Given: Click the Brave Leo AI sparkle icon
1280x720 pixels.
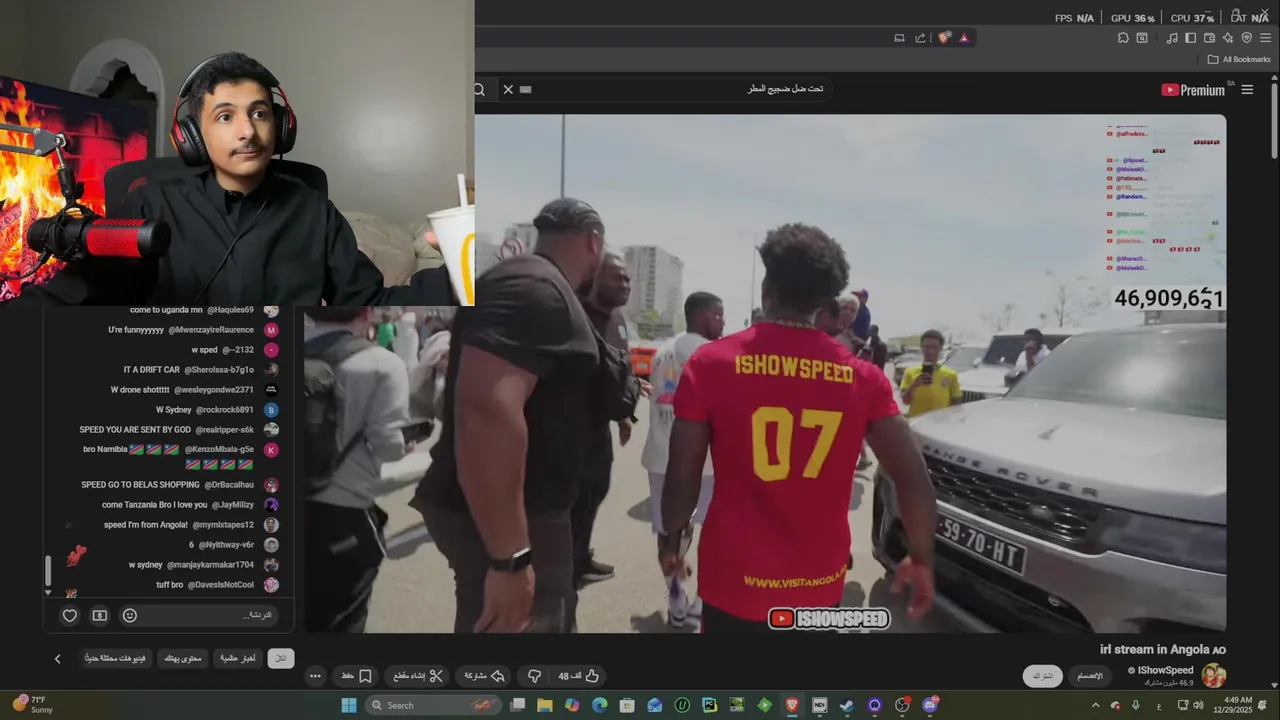Looking at the screenshot, I should tap(1228, 38).
